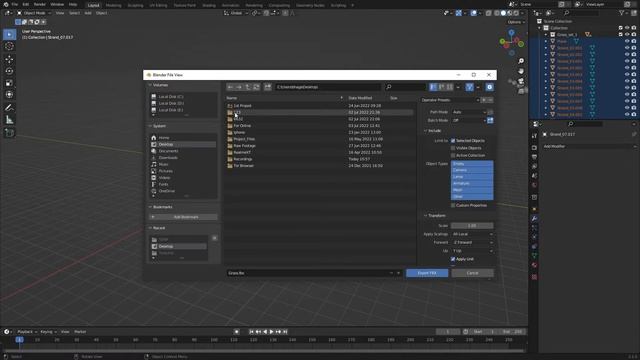640x360 pixels.
Task: Create a new folder in file browser
Action: tap(268, 87)
